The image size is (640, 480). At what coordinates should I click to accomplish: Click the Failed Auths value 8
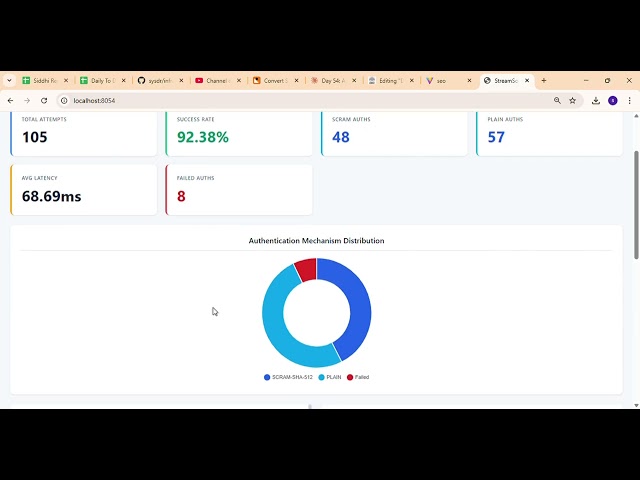[x=181, y=196]
